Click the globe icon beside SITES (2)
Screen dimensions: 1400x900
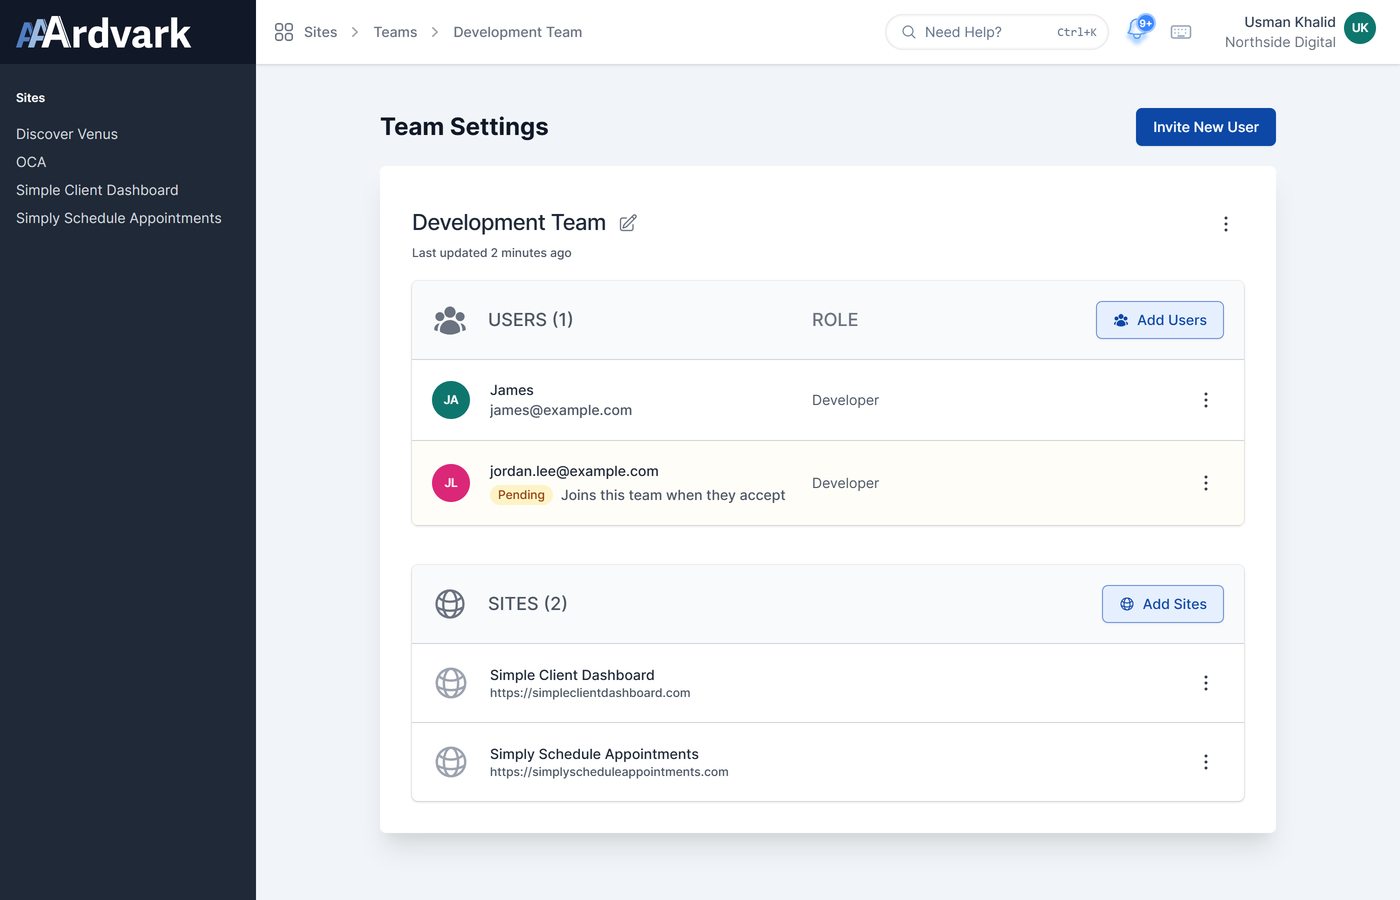450,604
